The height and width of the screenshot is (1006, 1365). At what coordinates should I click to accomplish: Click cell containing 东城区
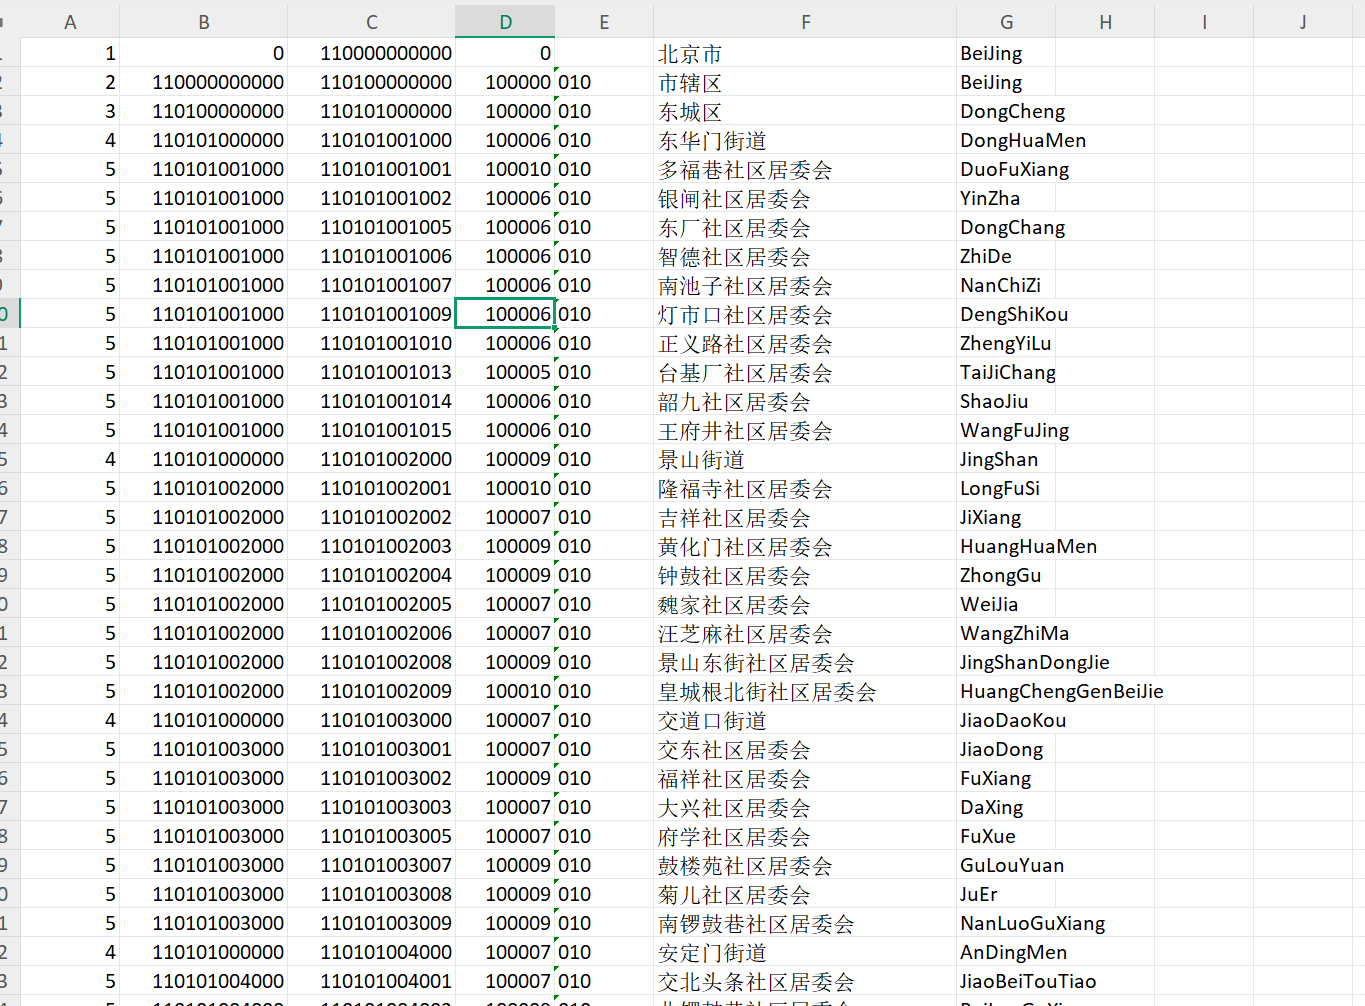coord(805,111)
